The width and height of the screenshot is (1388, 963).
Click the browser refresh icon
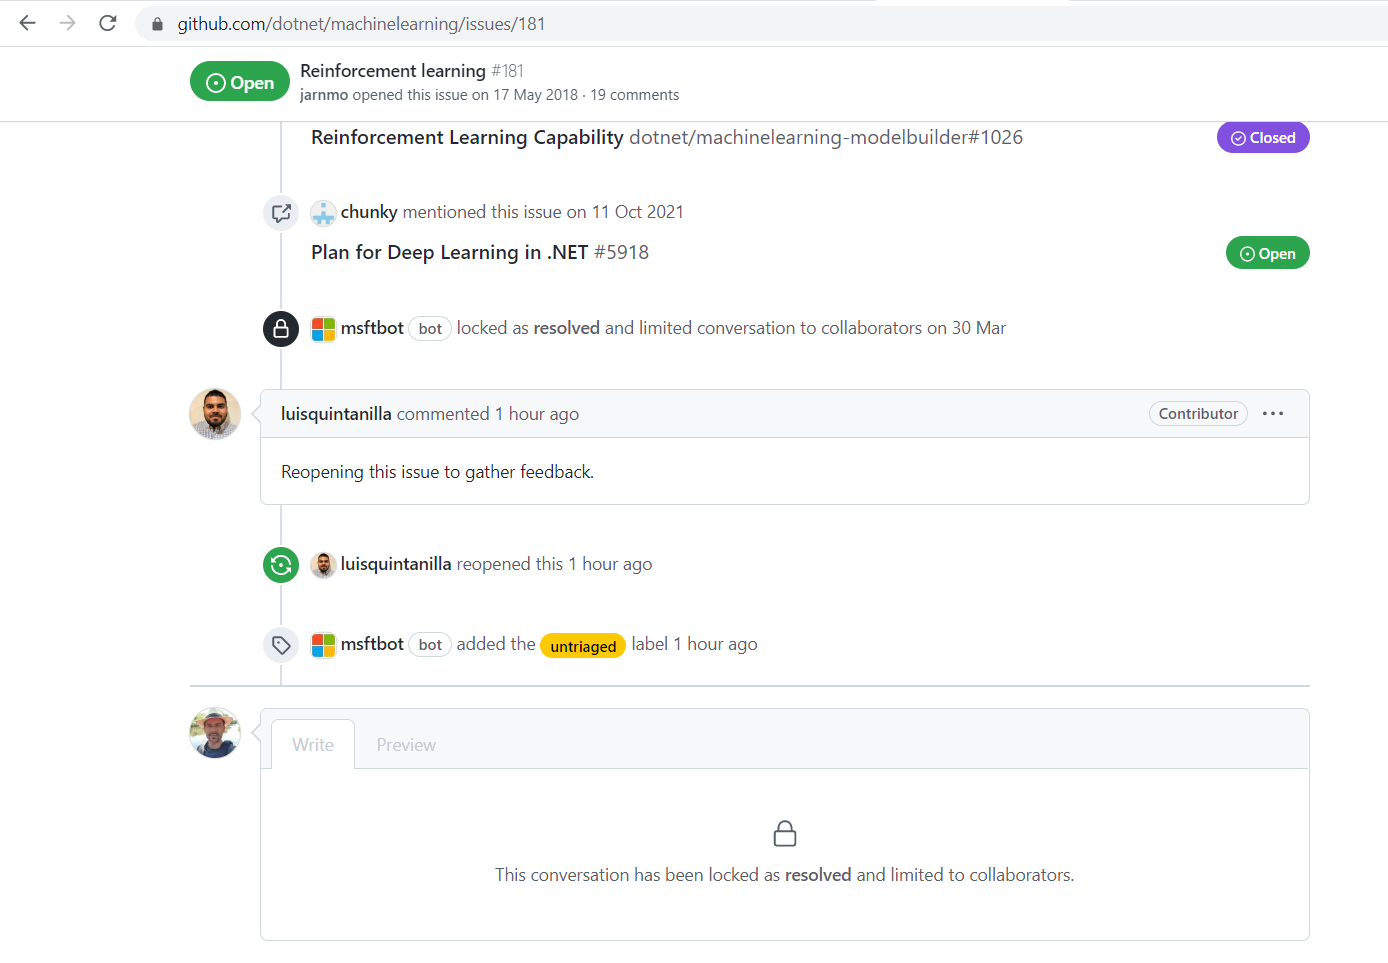[x=107, y=23]
